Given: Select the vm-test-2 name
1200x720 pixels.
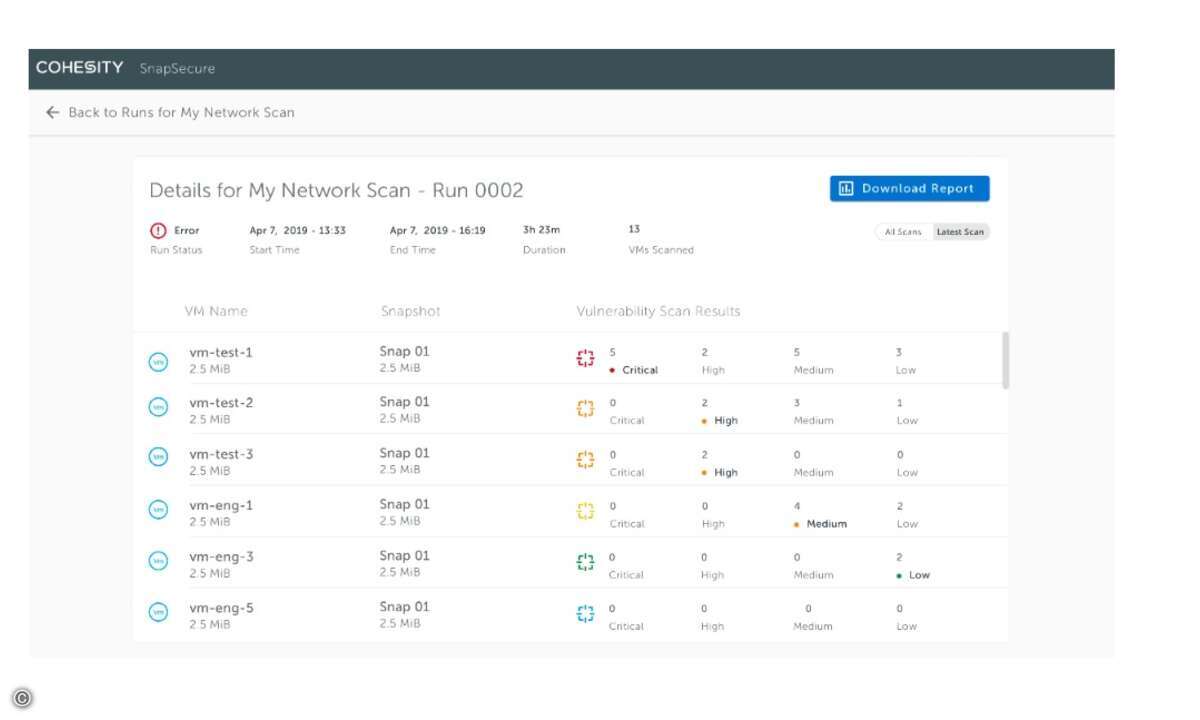Looking at the screenshot, I should (x=221, y=403).
